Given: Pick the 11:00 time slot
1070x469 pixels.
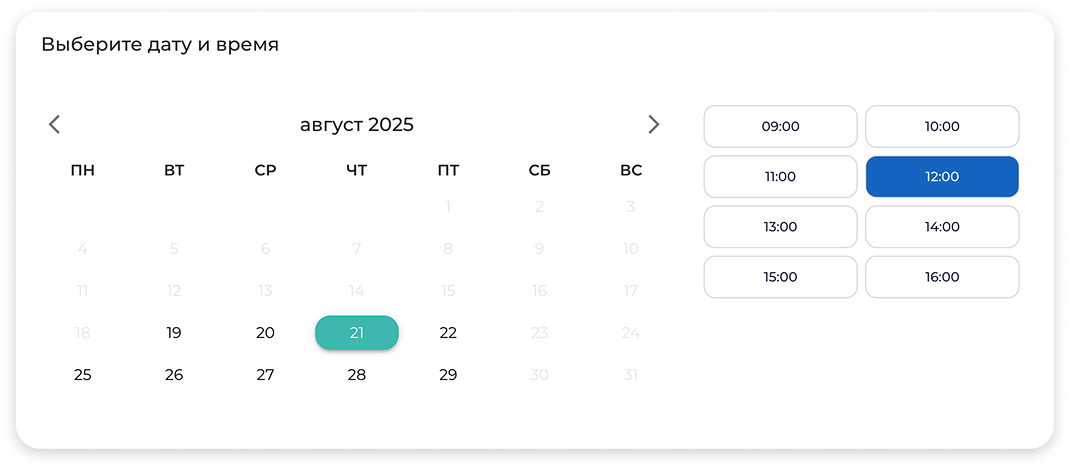Looking at the screenshot, I should (x=780, y=177).
